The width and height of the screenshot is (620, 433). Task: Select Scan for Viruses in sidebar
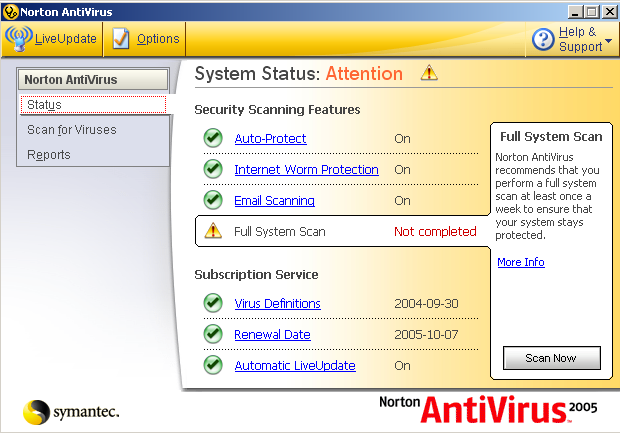(x=72, y=130)
